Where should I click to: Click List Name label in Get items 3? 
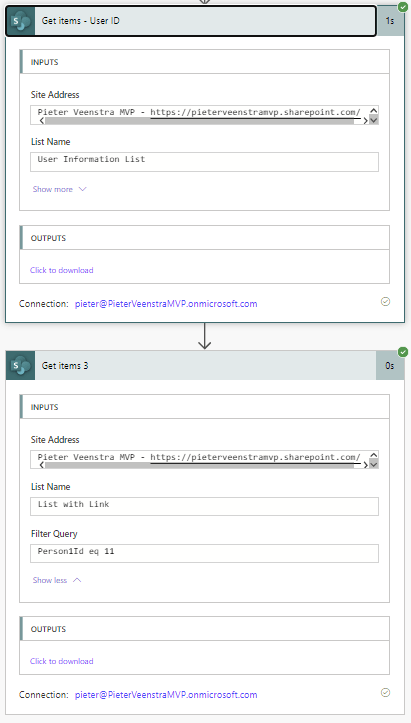[50, 487]
